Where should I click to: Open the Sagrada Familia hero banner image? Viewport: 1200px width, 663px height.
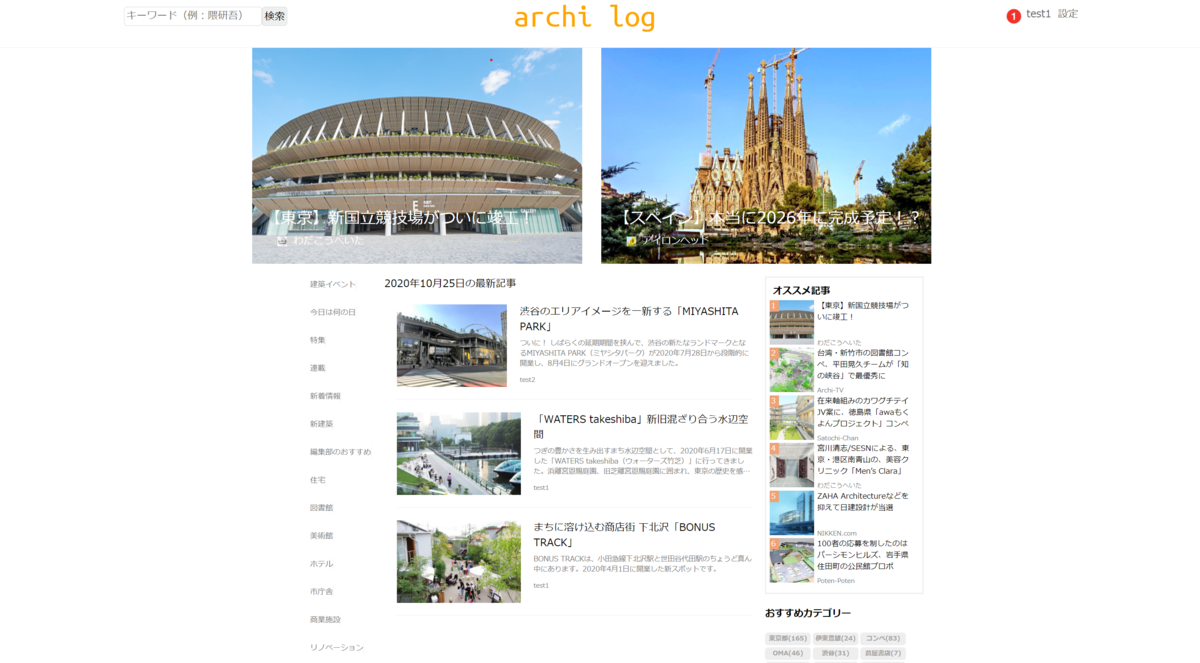click(x=766, y=155)
